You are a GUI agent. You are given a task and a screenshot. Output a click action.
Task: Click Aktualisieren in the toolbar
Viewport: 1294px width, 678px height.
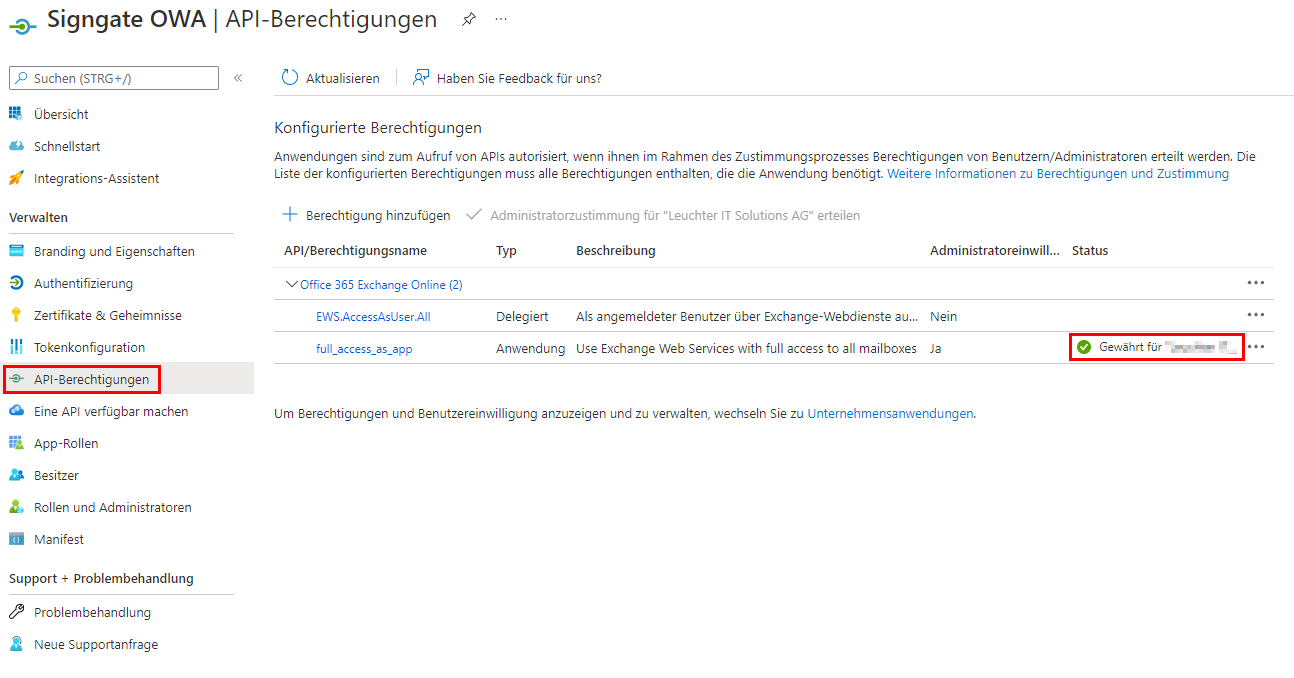pyautogui.click(x=331, y=78)
